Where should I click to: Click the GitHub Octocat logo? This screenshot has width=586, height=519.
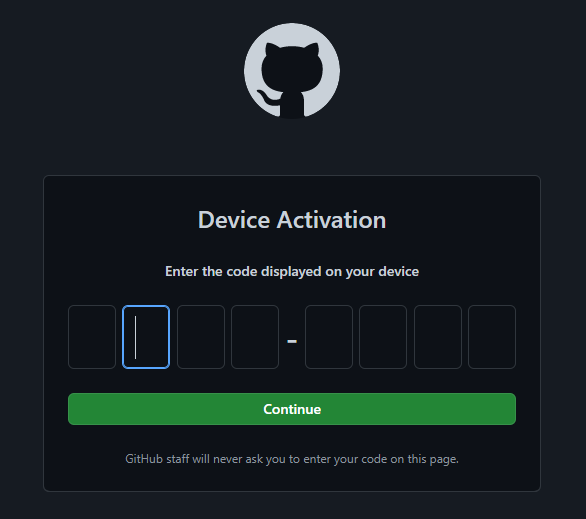[x=292, y=71]
